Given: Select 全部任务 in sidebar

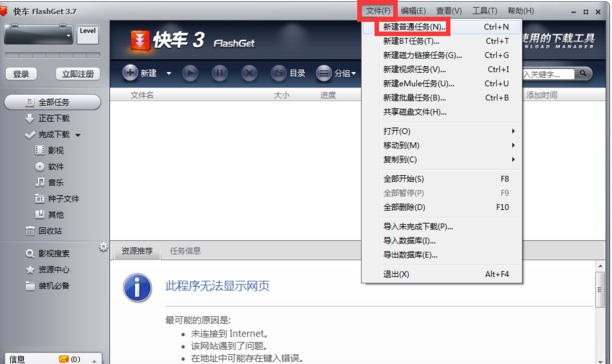Looking at the screenshot, I should coord(52,102).
